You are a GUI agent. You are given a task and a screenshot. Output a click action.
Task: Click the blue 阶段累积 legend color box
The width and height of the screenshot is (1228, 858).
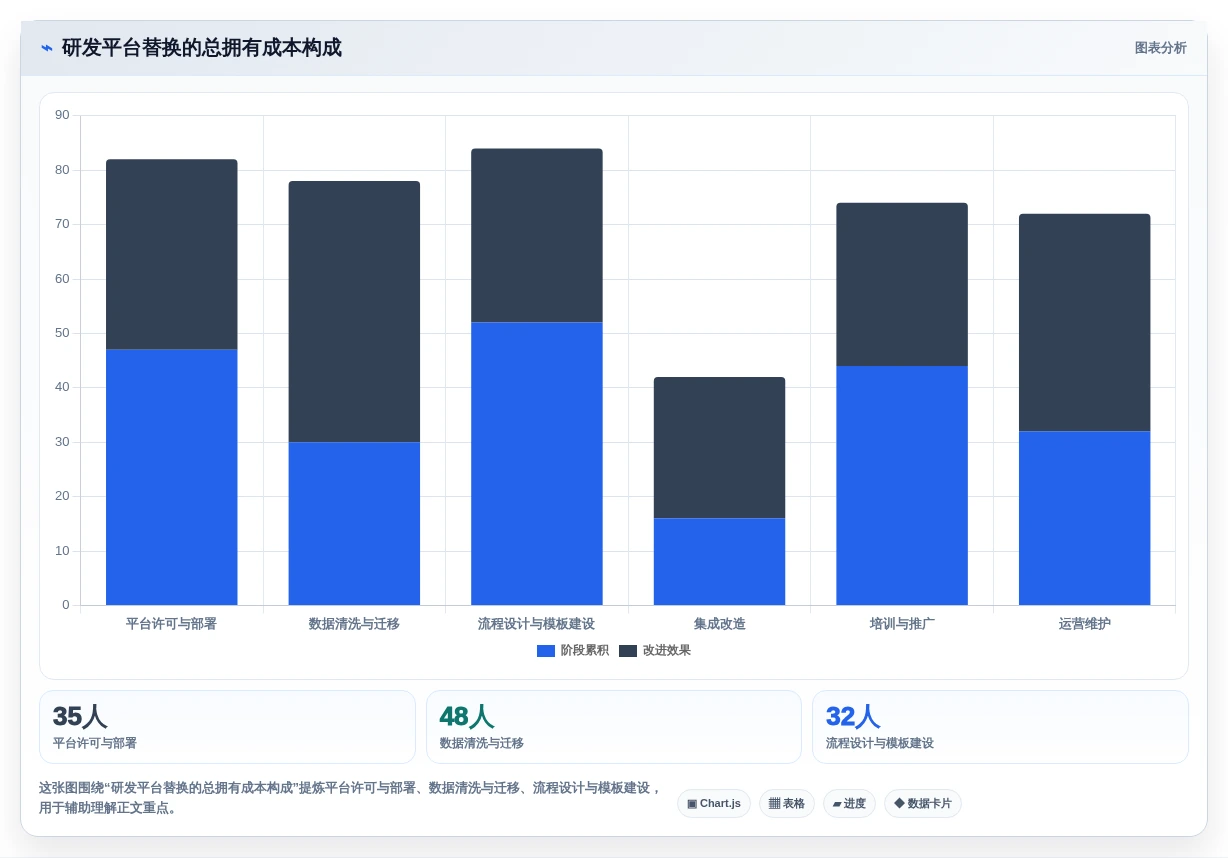coord(546,650)
